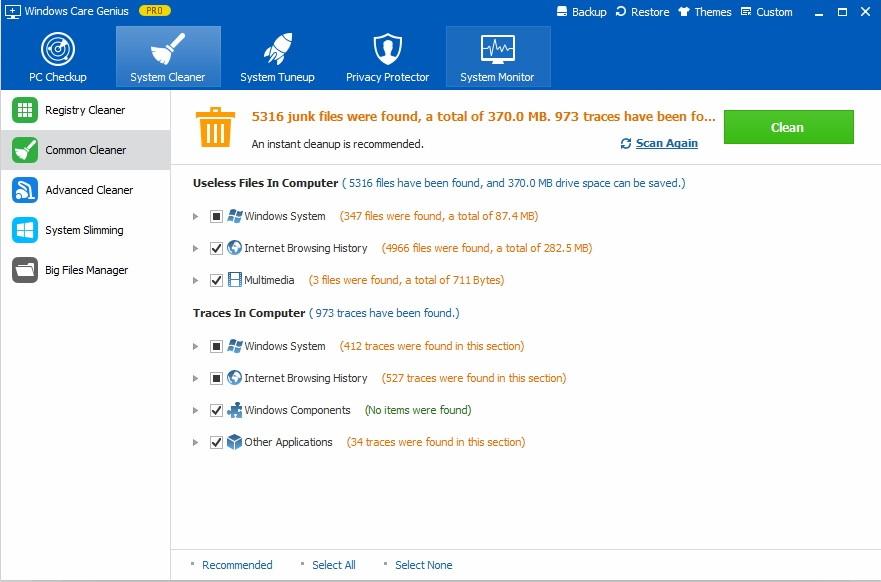Click the Windows Care Genius app logo

pyautogui.click(x=12, y=11)
